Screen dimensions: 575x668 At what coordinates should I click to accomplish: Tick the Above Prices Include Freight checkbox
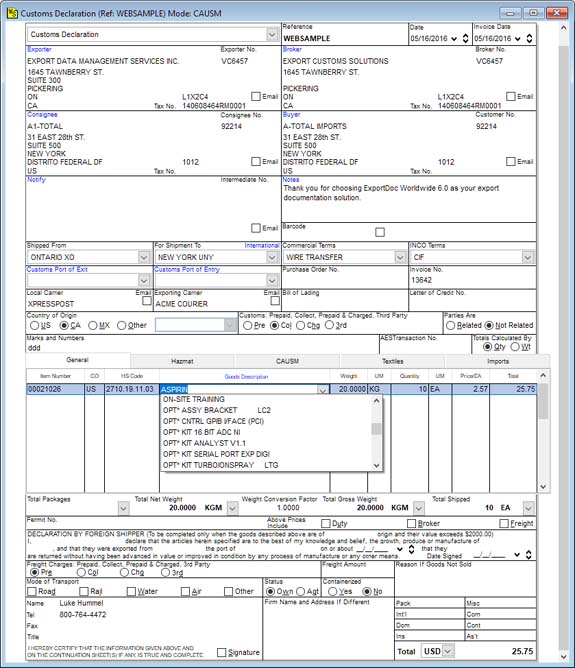[504, 523]
